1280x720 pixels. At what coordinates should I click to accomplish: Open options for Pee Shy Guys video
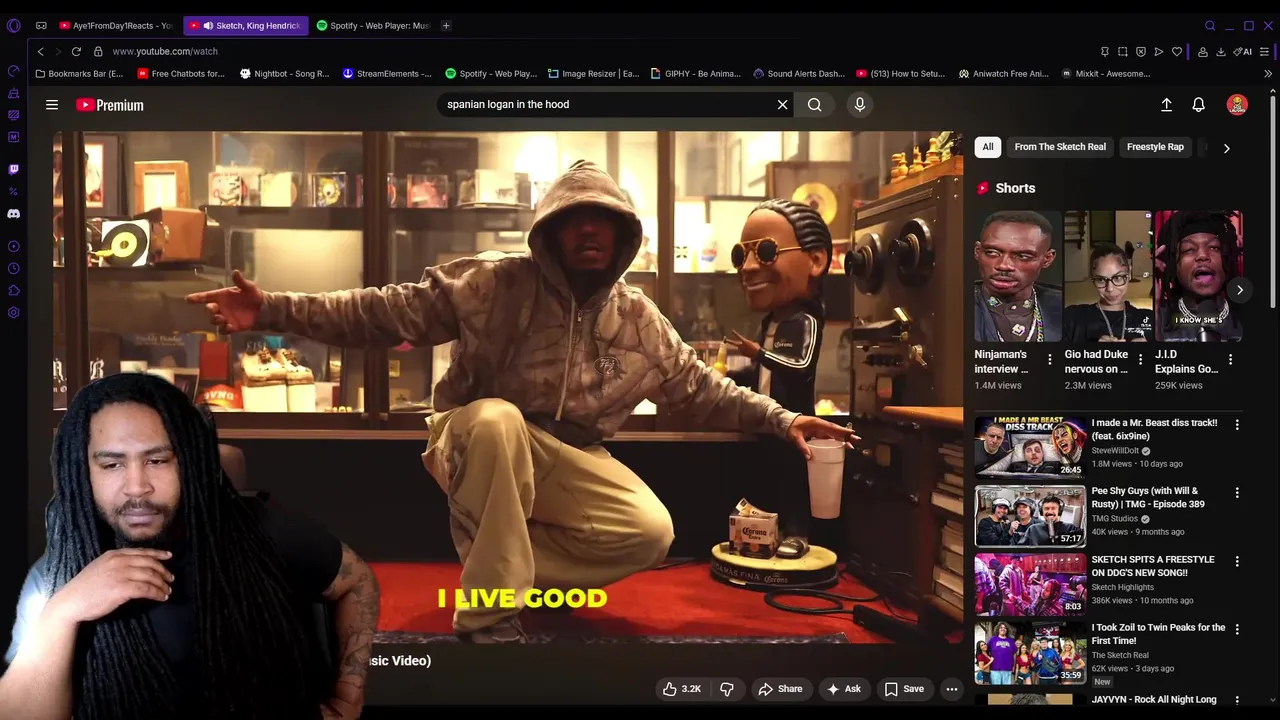[1237, 493]
